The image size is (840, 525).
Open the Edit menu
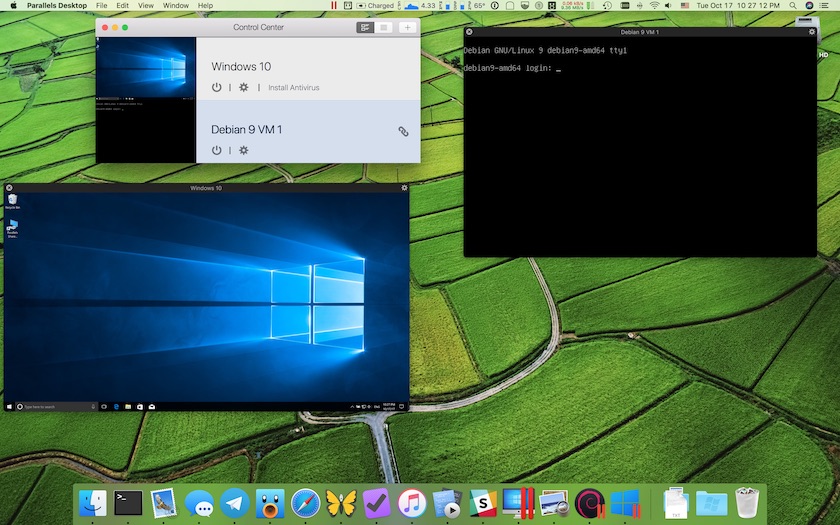(x=123, y=5)
